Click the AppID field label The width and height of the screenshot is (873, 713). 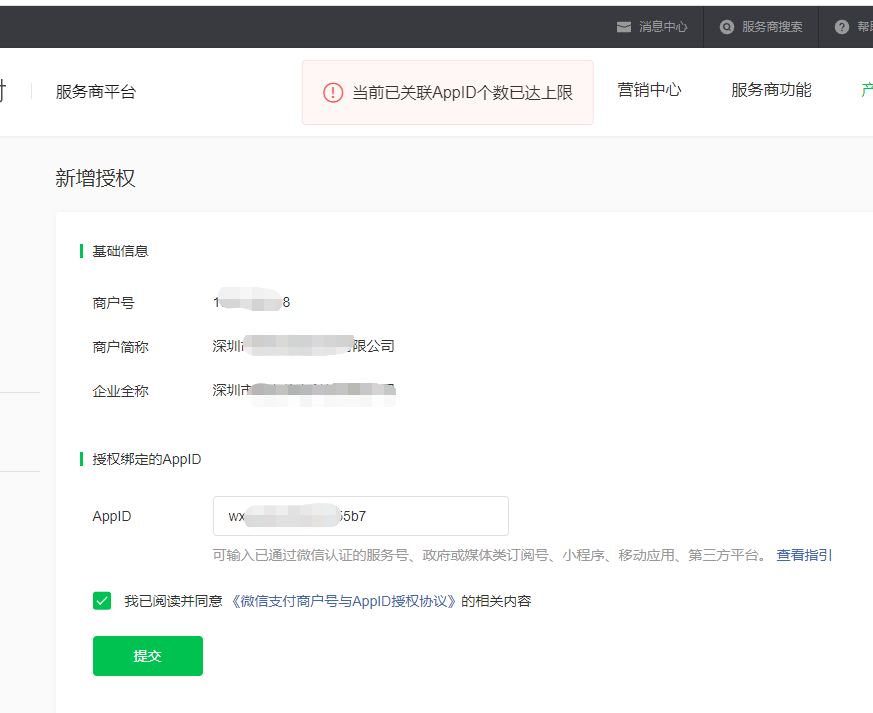coord(112,516)
